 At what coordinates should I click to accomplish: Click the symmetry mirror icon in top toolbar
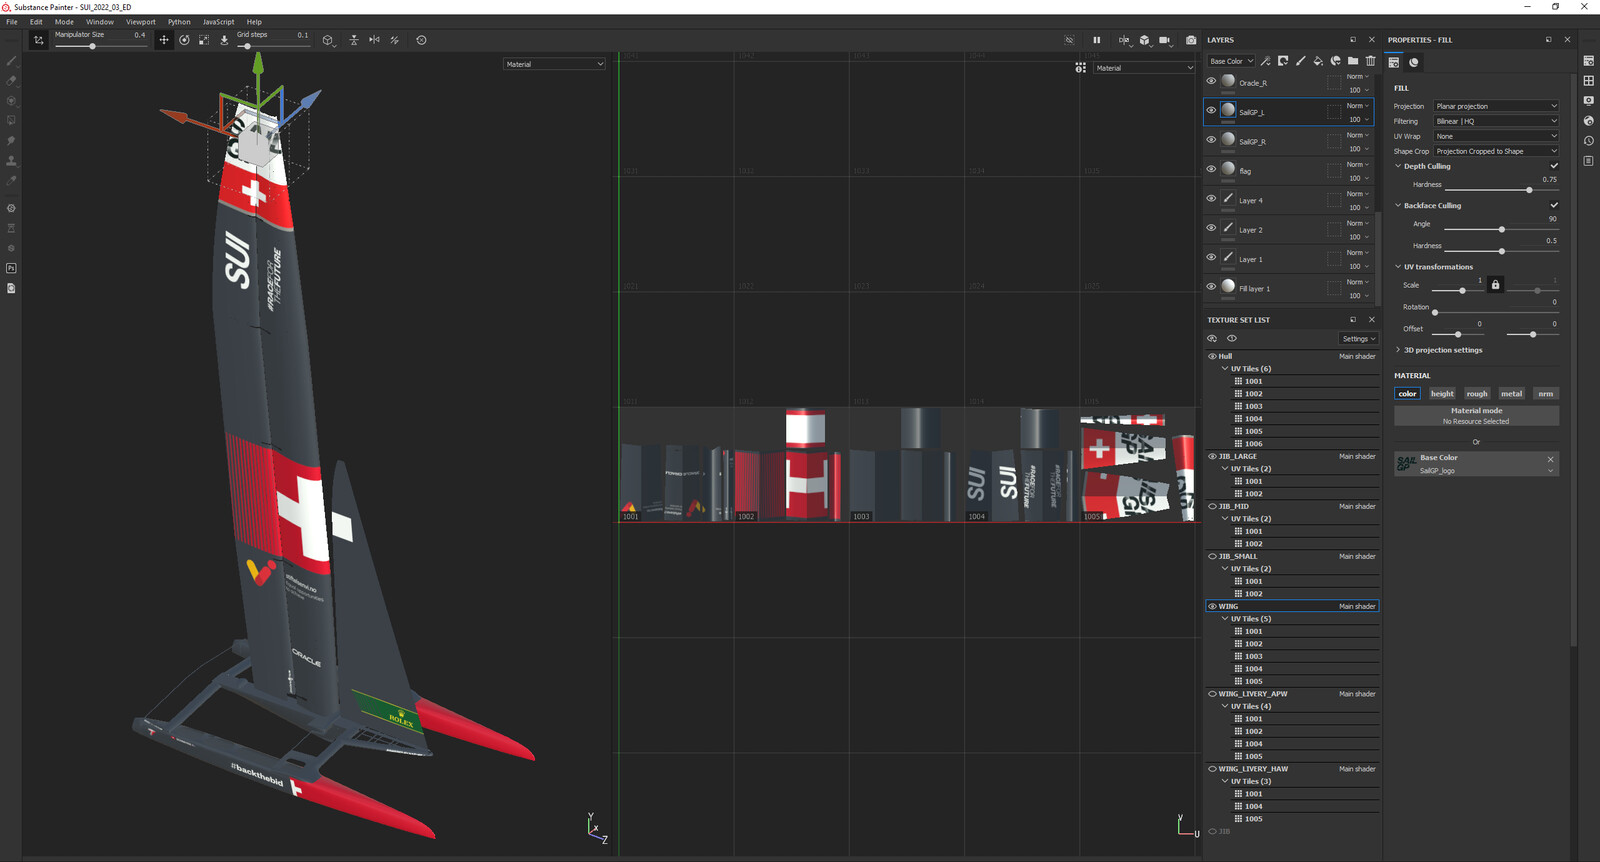374,40
